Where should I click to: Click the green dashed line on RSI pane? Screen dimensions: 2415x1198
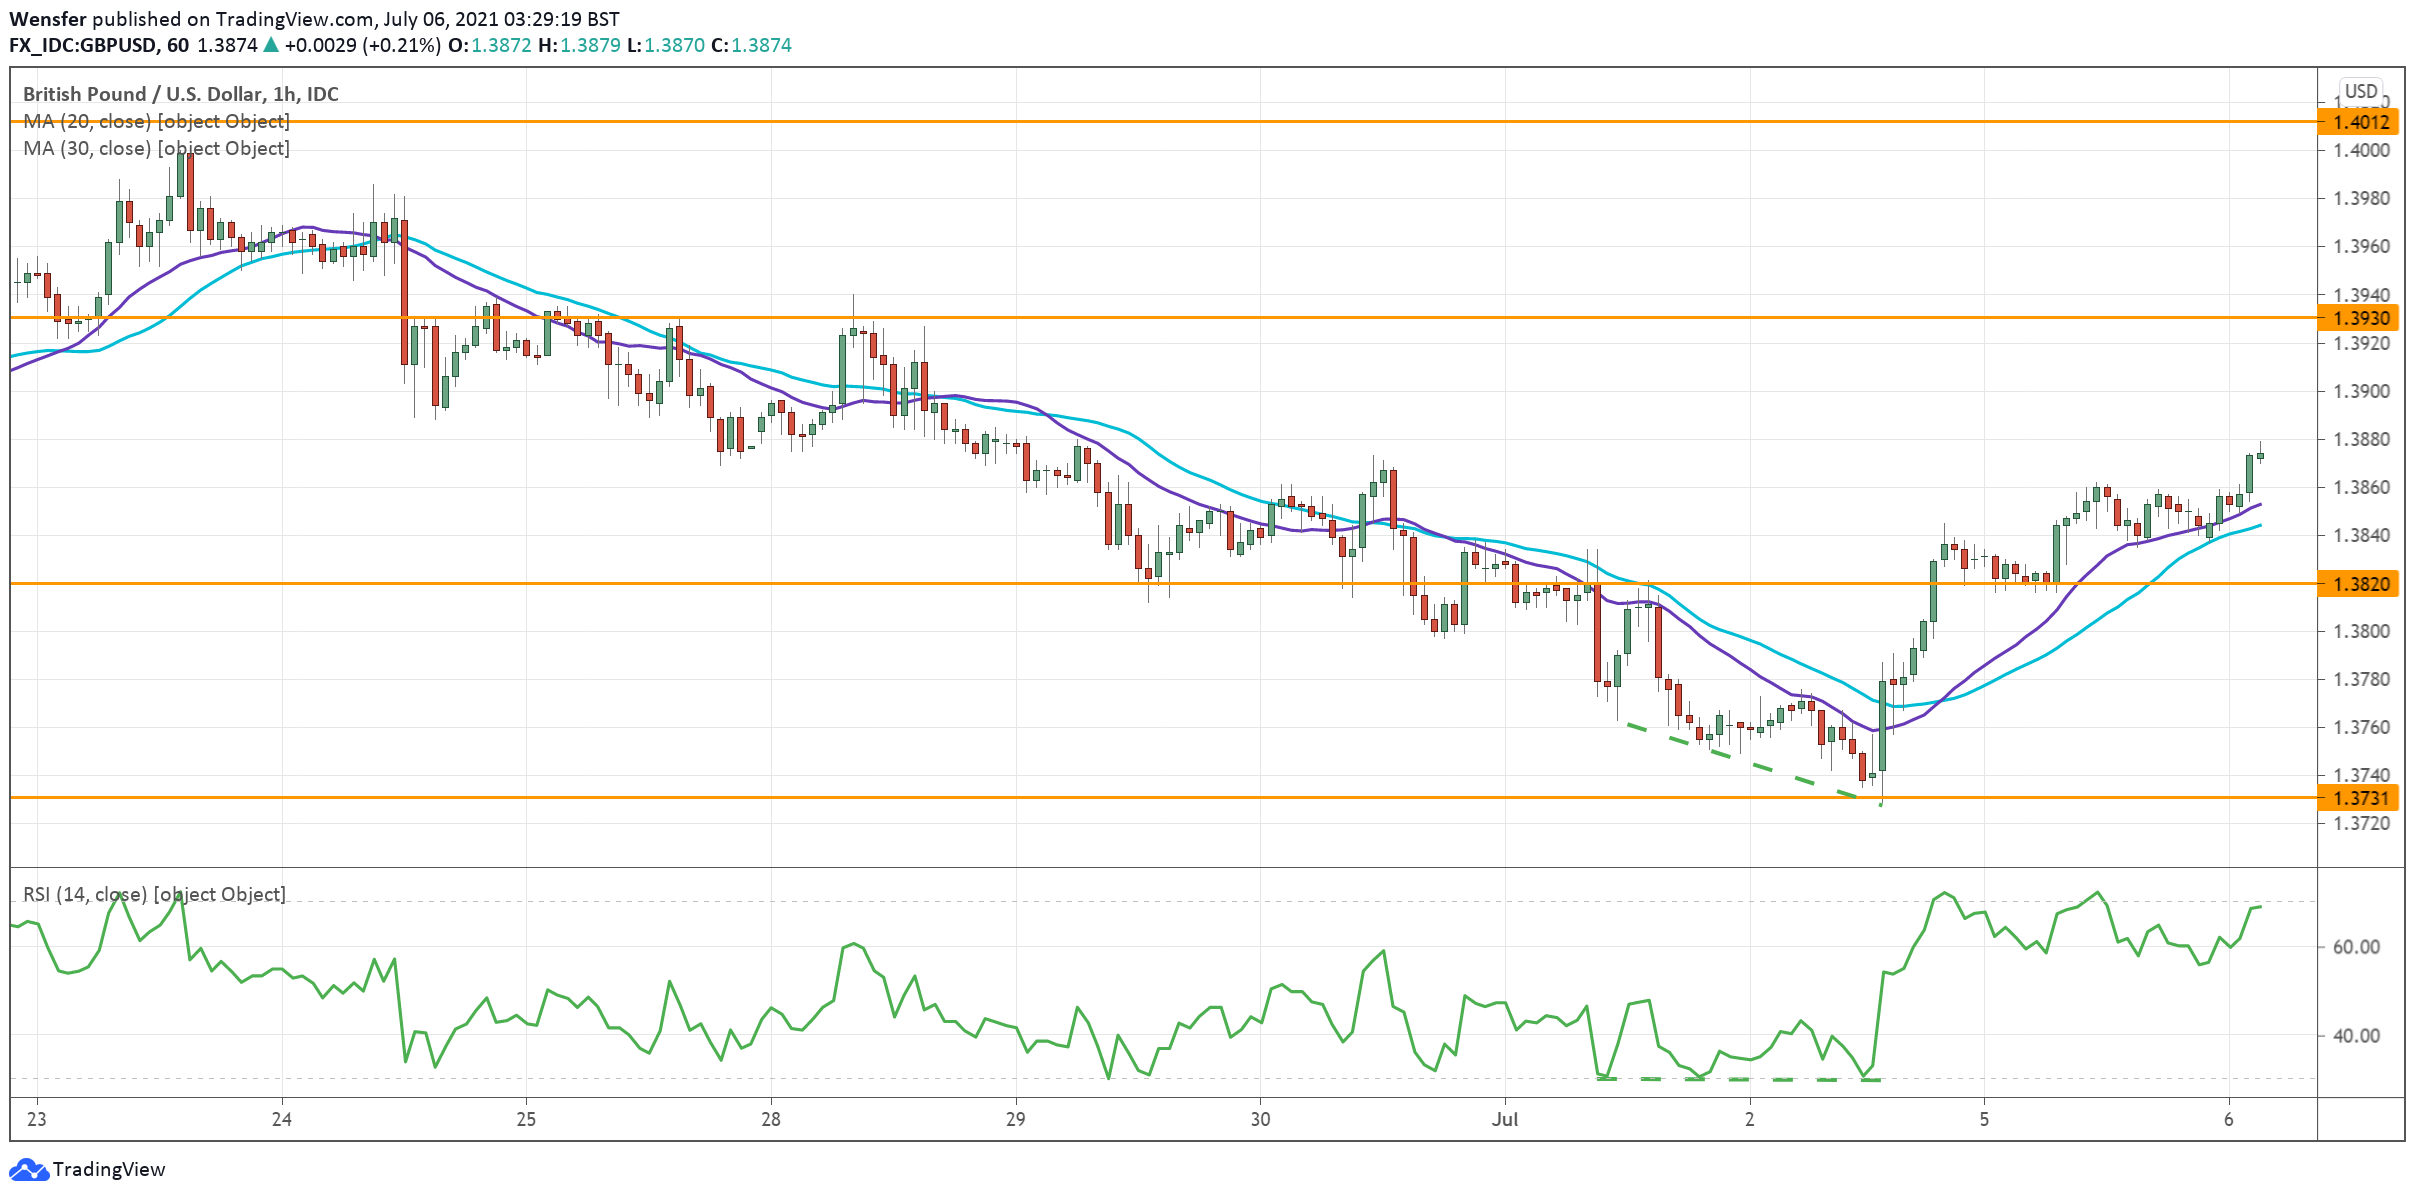click(x=1740, y=1079)
